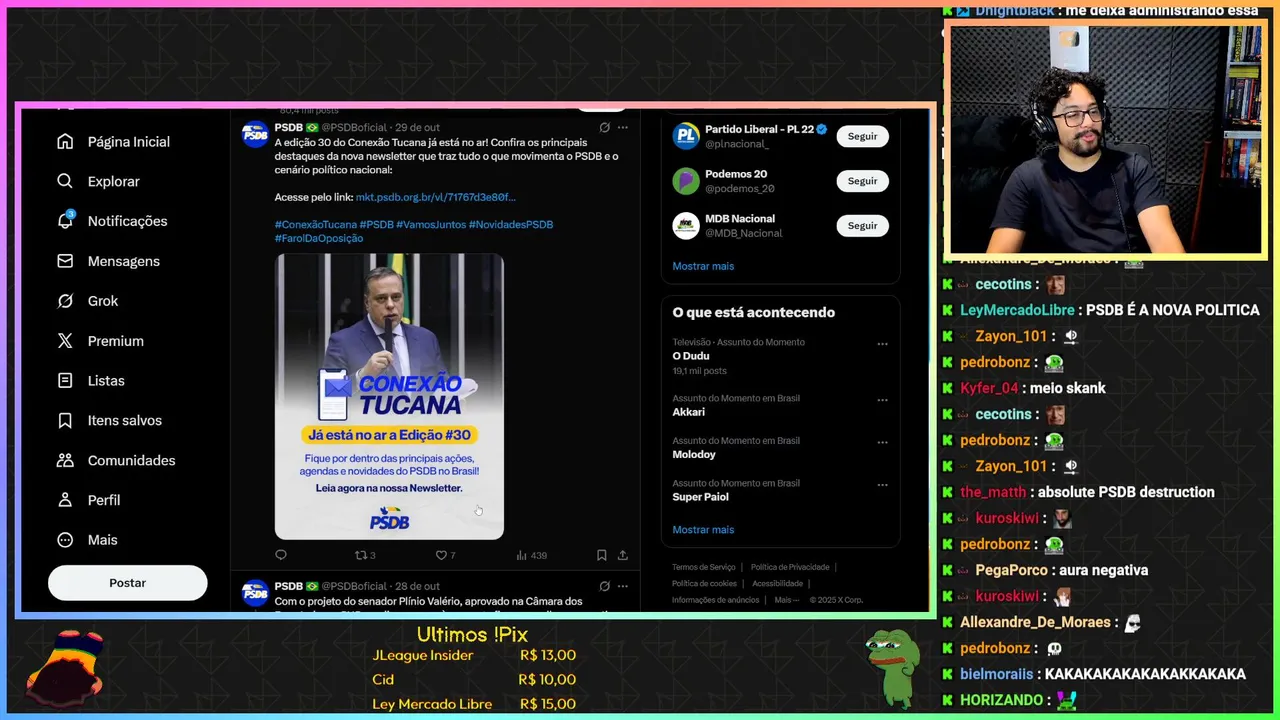Bookmark the Conexão Tucana post
Image resolution: width=1280 pixels, height=720 pixels.
point(601,555)
